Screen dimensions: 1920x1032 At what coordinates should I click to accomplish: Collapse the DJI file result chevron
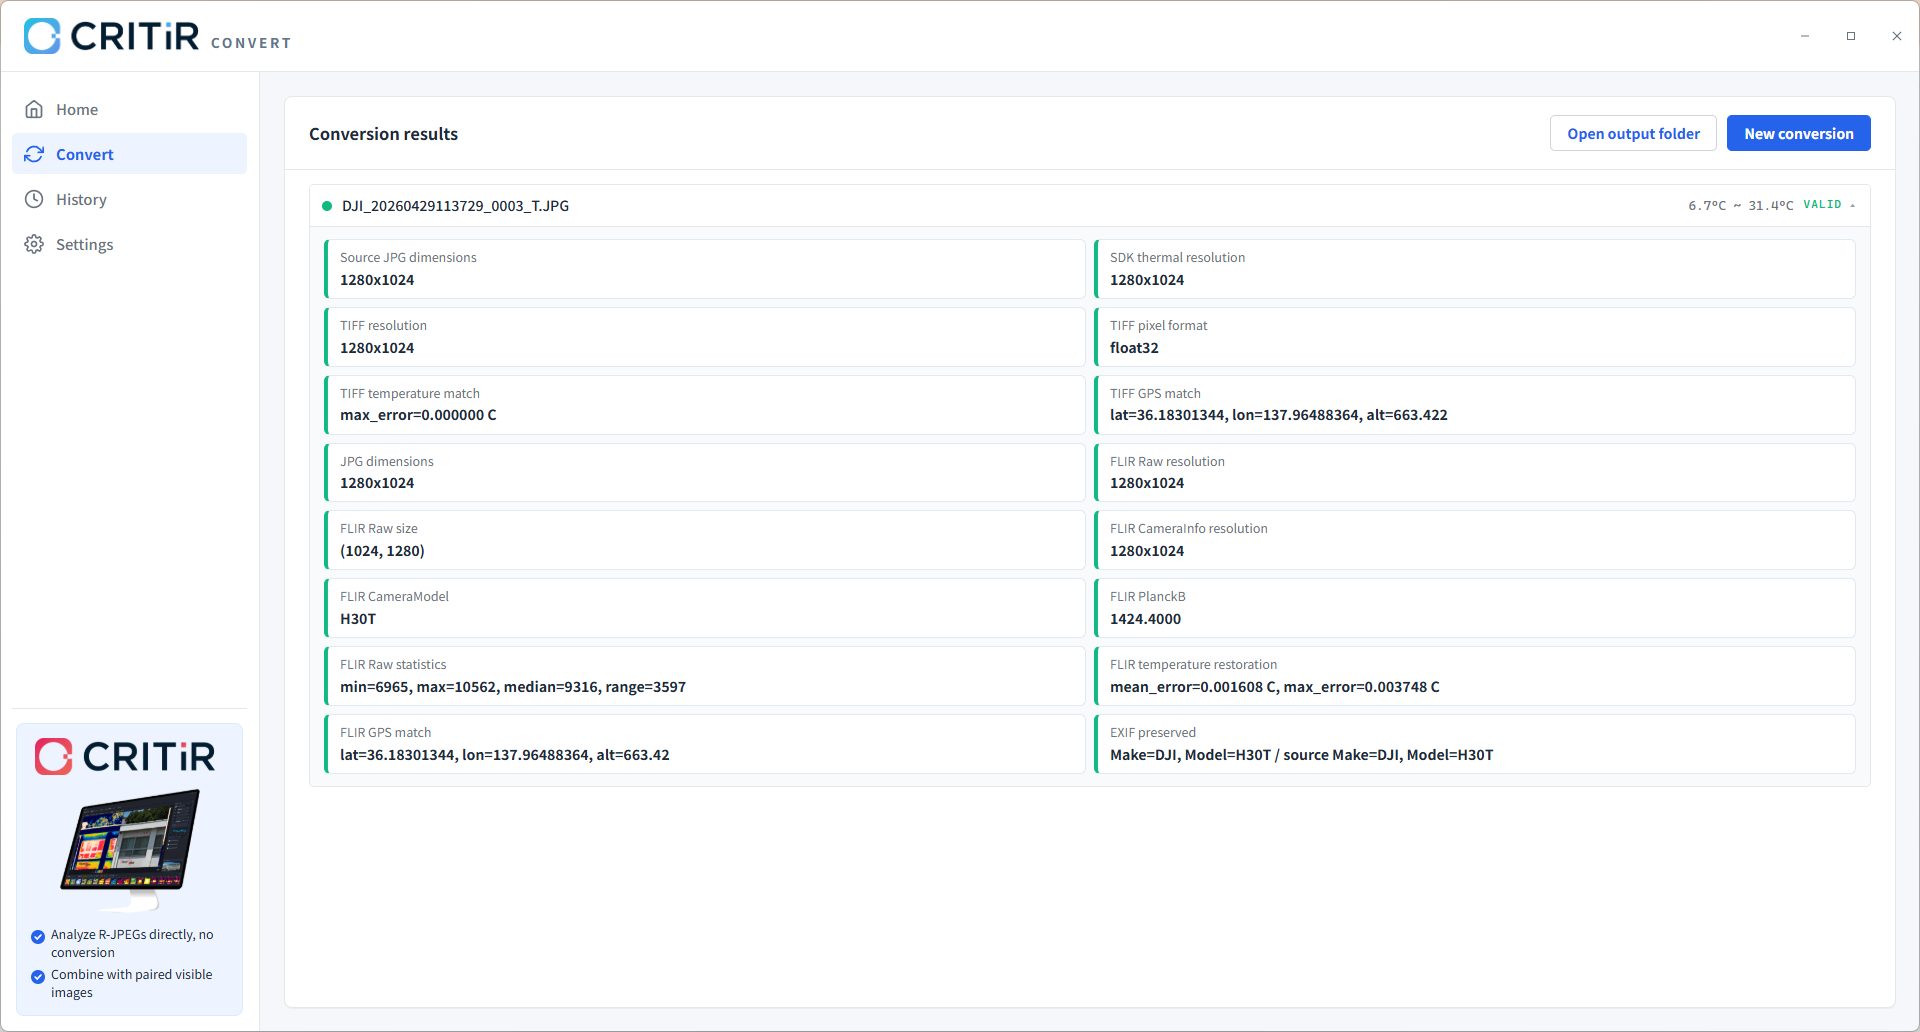point(1853,205)
